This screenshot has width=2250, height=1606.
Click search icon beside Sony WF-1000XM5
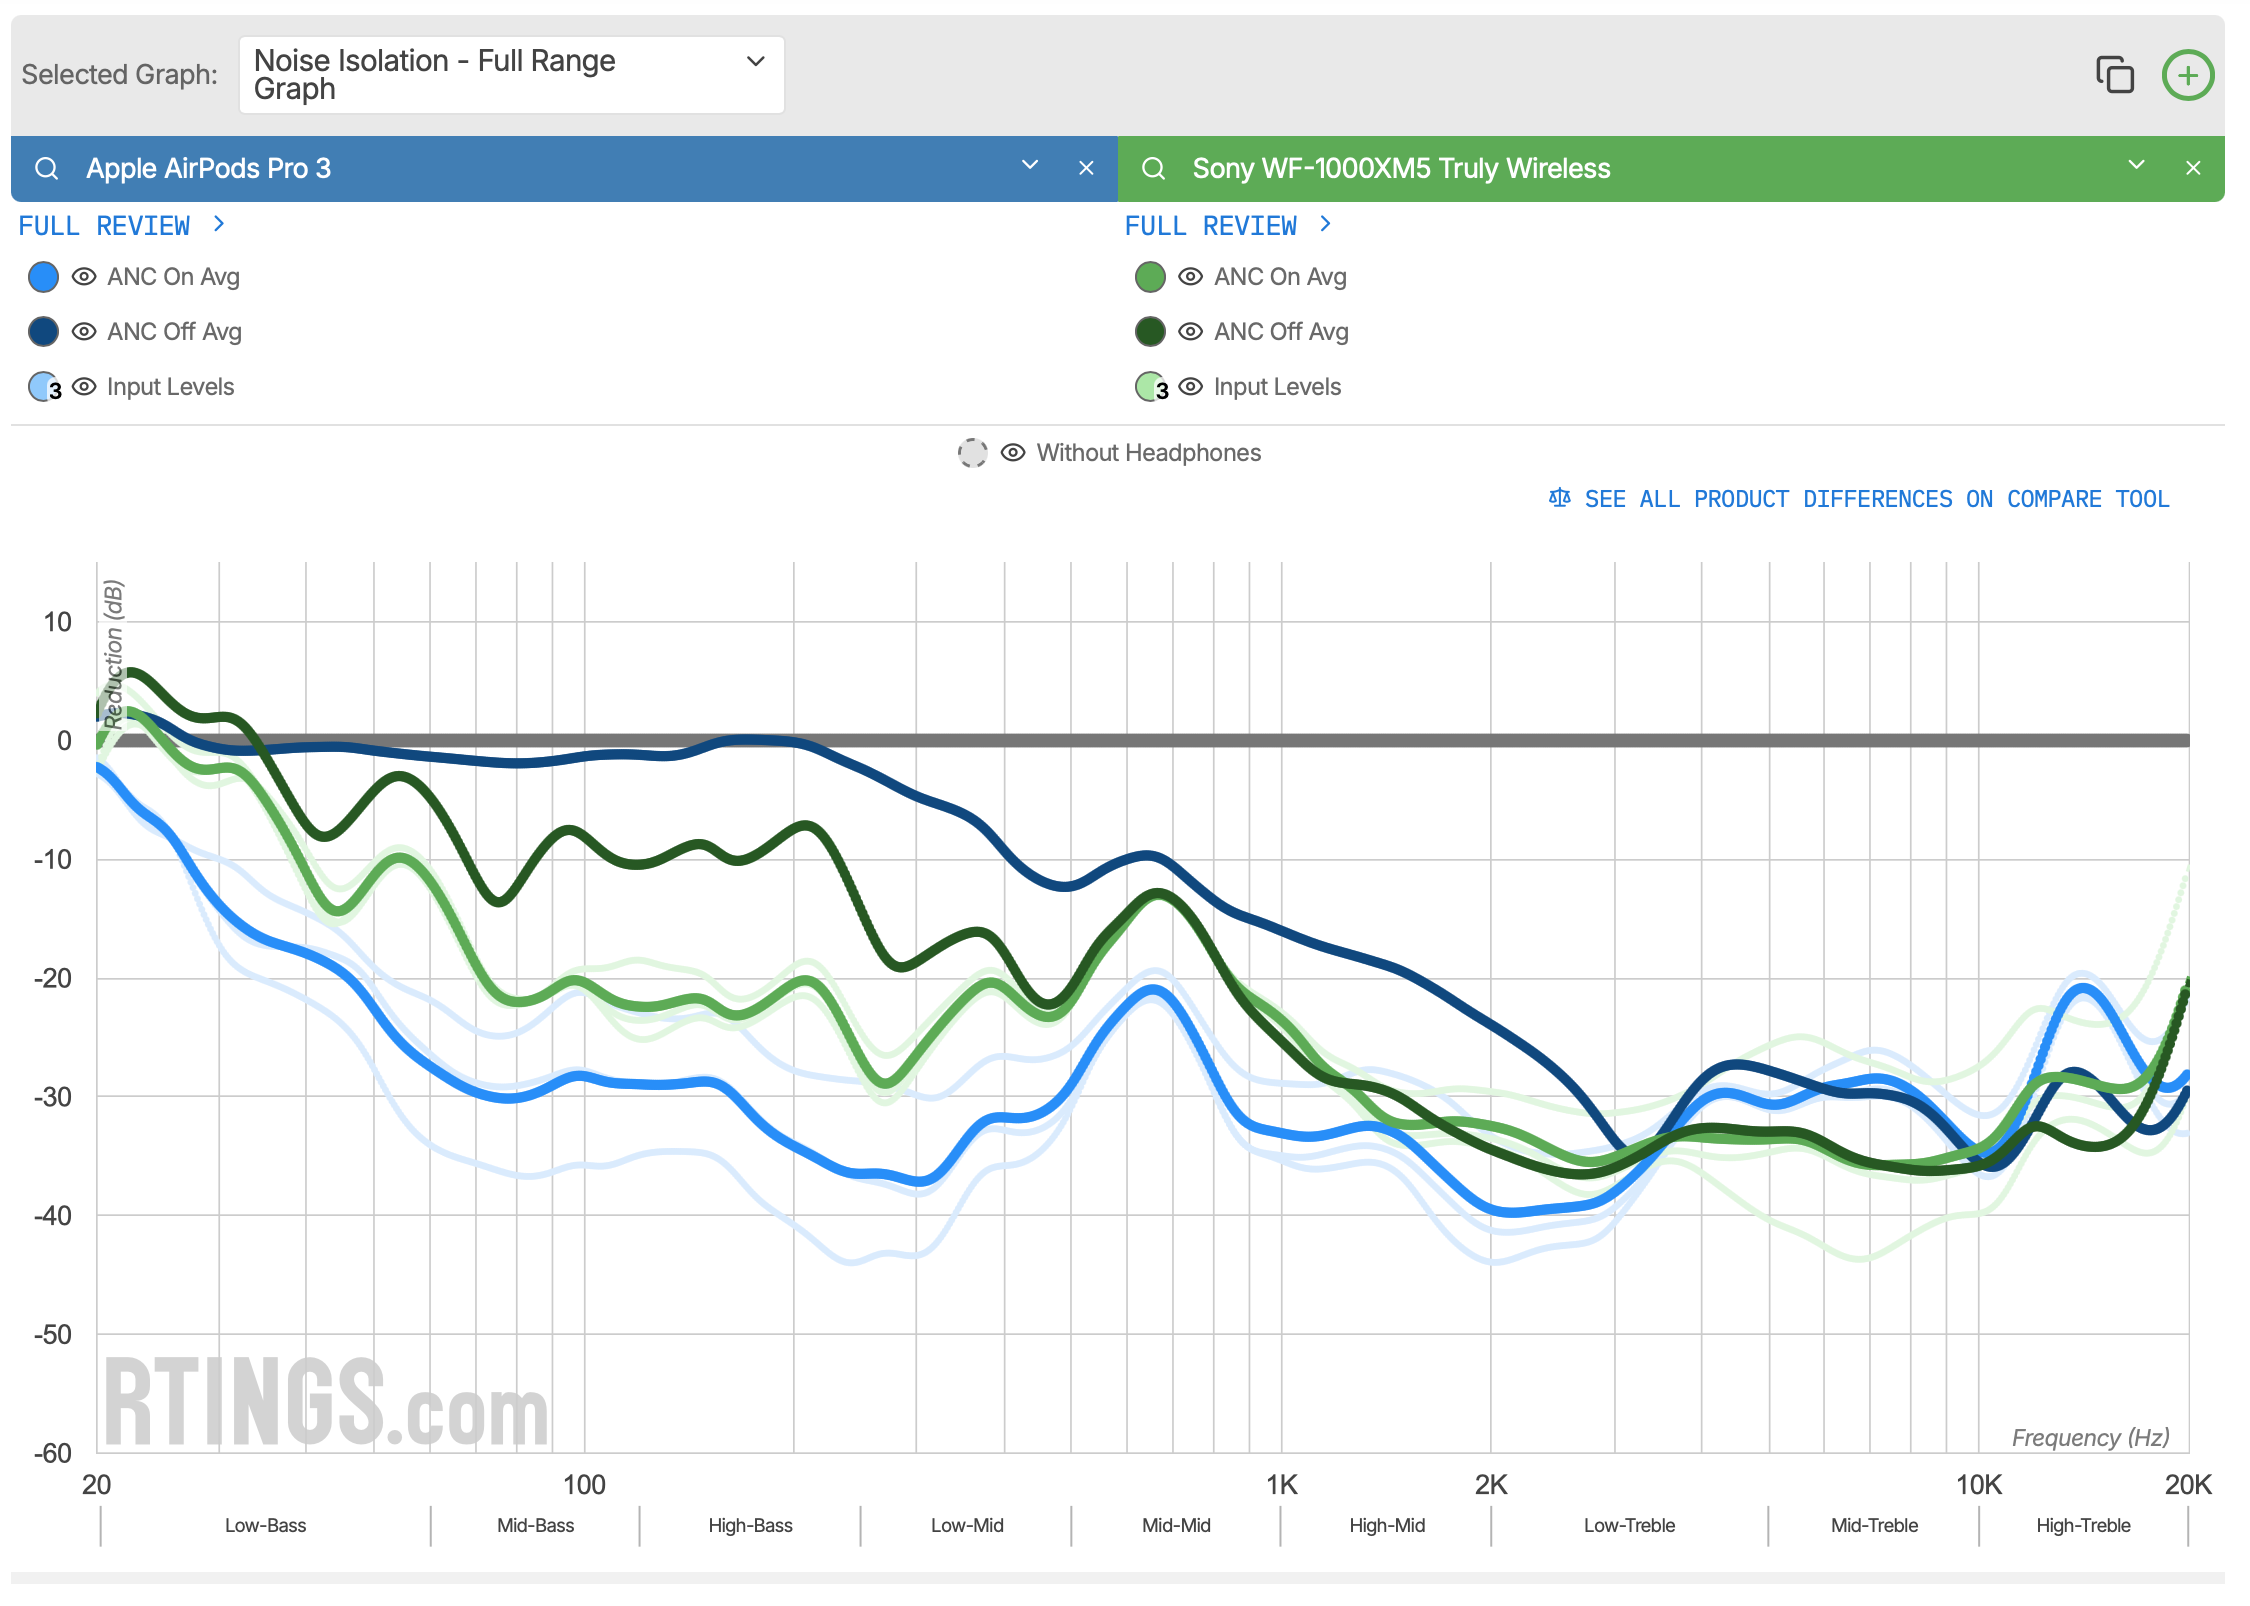point(1153,168)
